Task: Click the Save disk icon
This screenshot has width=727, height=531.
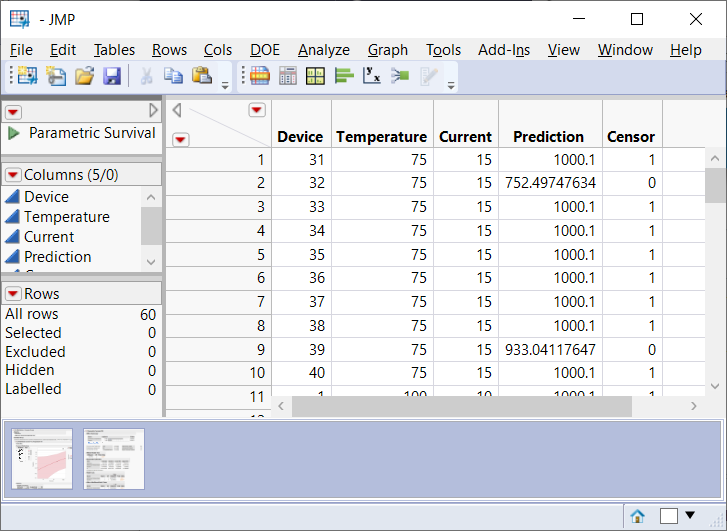Action: coord(111,76)
